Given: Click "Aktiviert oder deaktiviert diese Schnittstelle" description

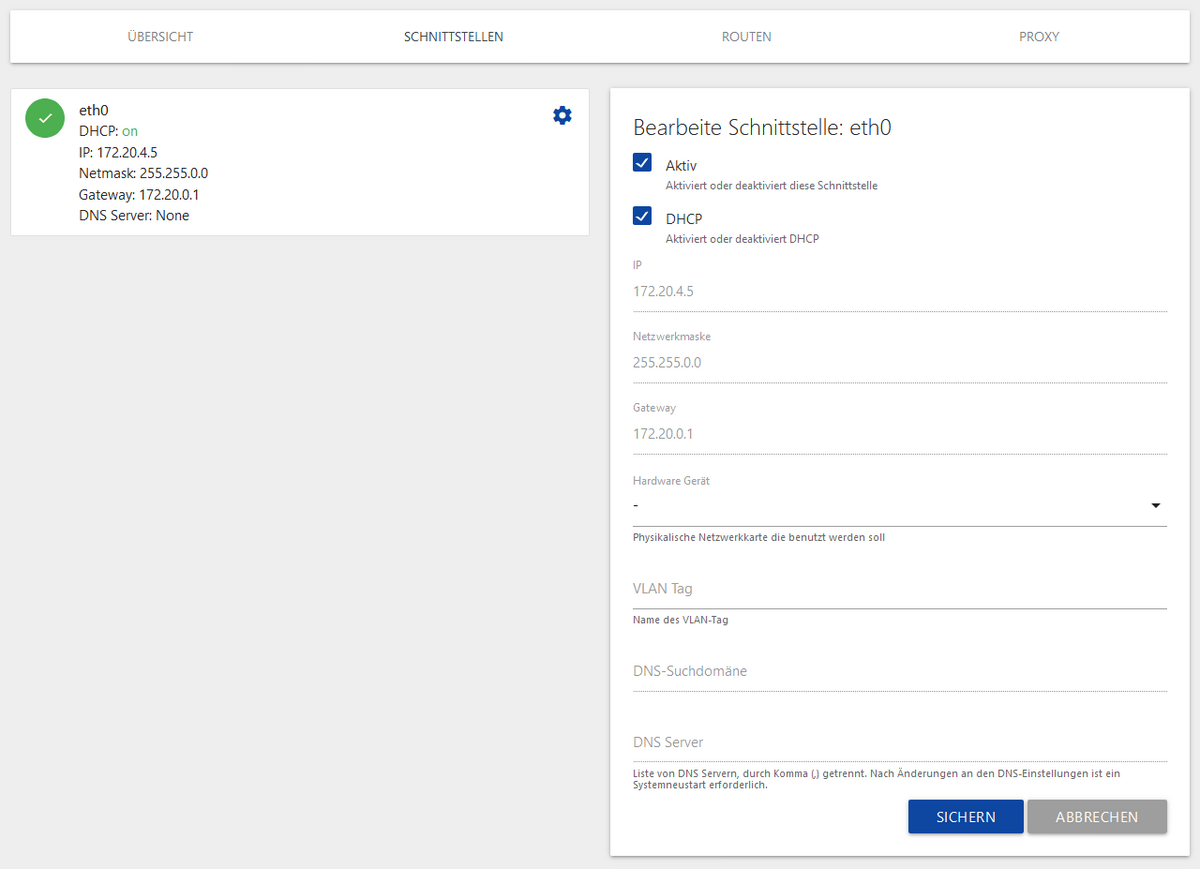Looking at the screenshot, I should (772, 186).
